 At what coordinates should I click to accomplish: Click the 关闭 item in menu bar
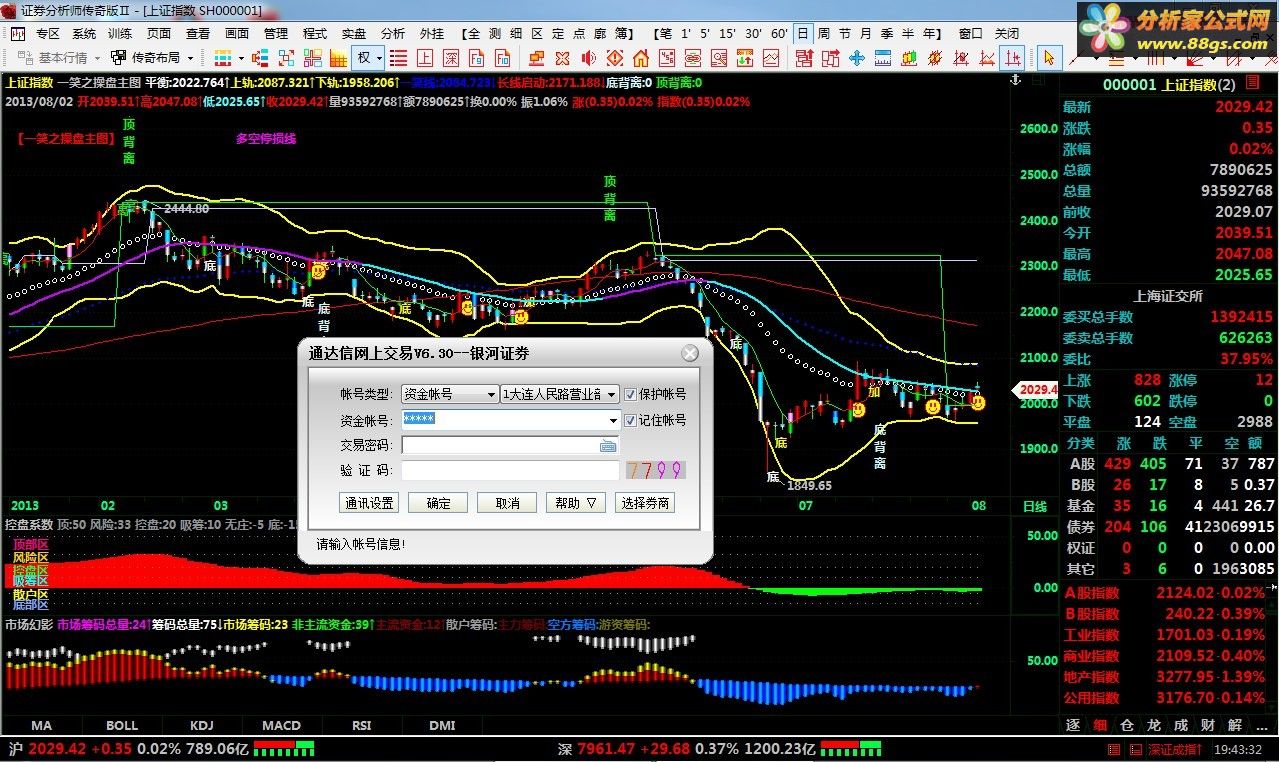click(1007, 33)
